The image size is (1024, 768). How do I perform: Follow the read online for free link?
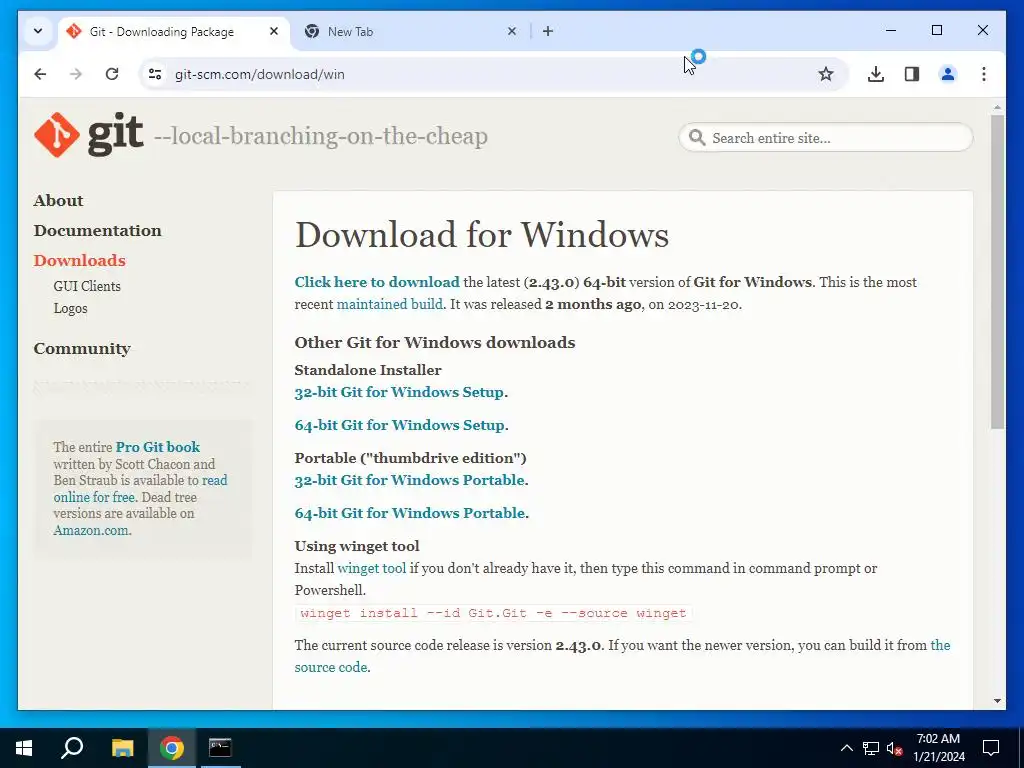click(140, 488)
